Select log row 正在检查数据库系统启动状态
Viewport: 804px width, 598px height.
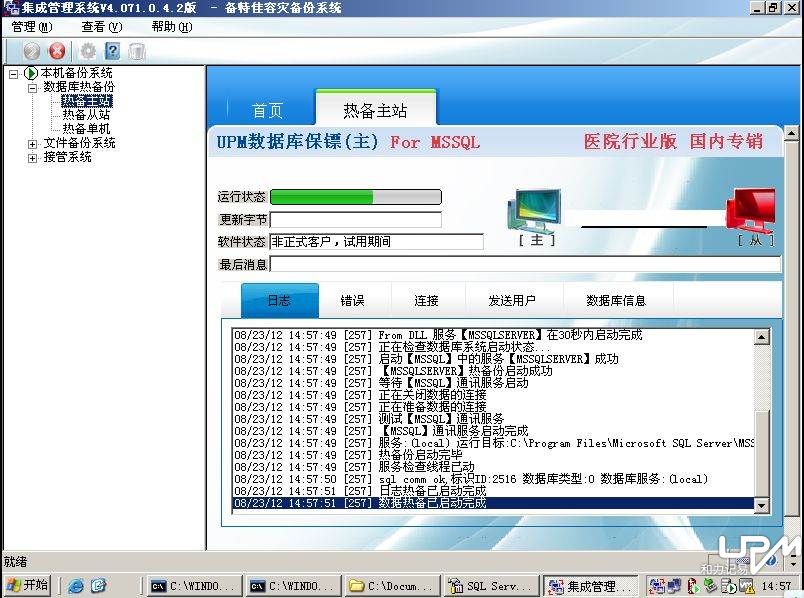pos(493,347)
